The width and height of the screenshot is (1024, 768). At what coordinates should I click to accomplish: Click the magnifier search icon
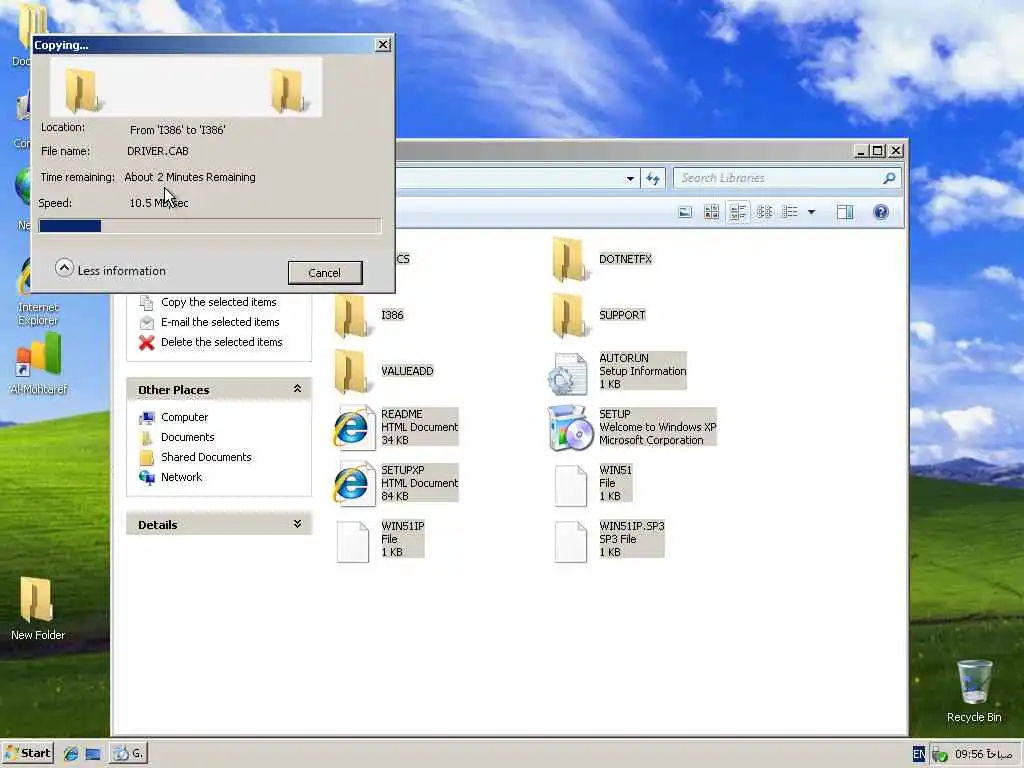(x=889, y=178)
